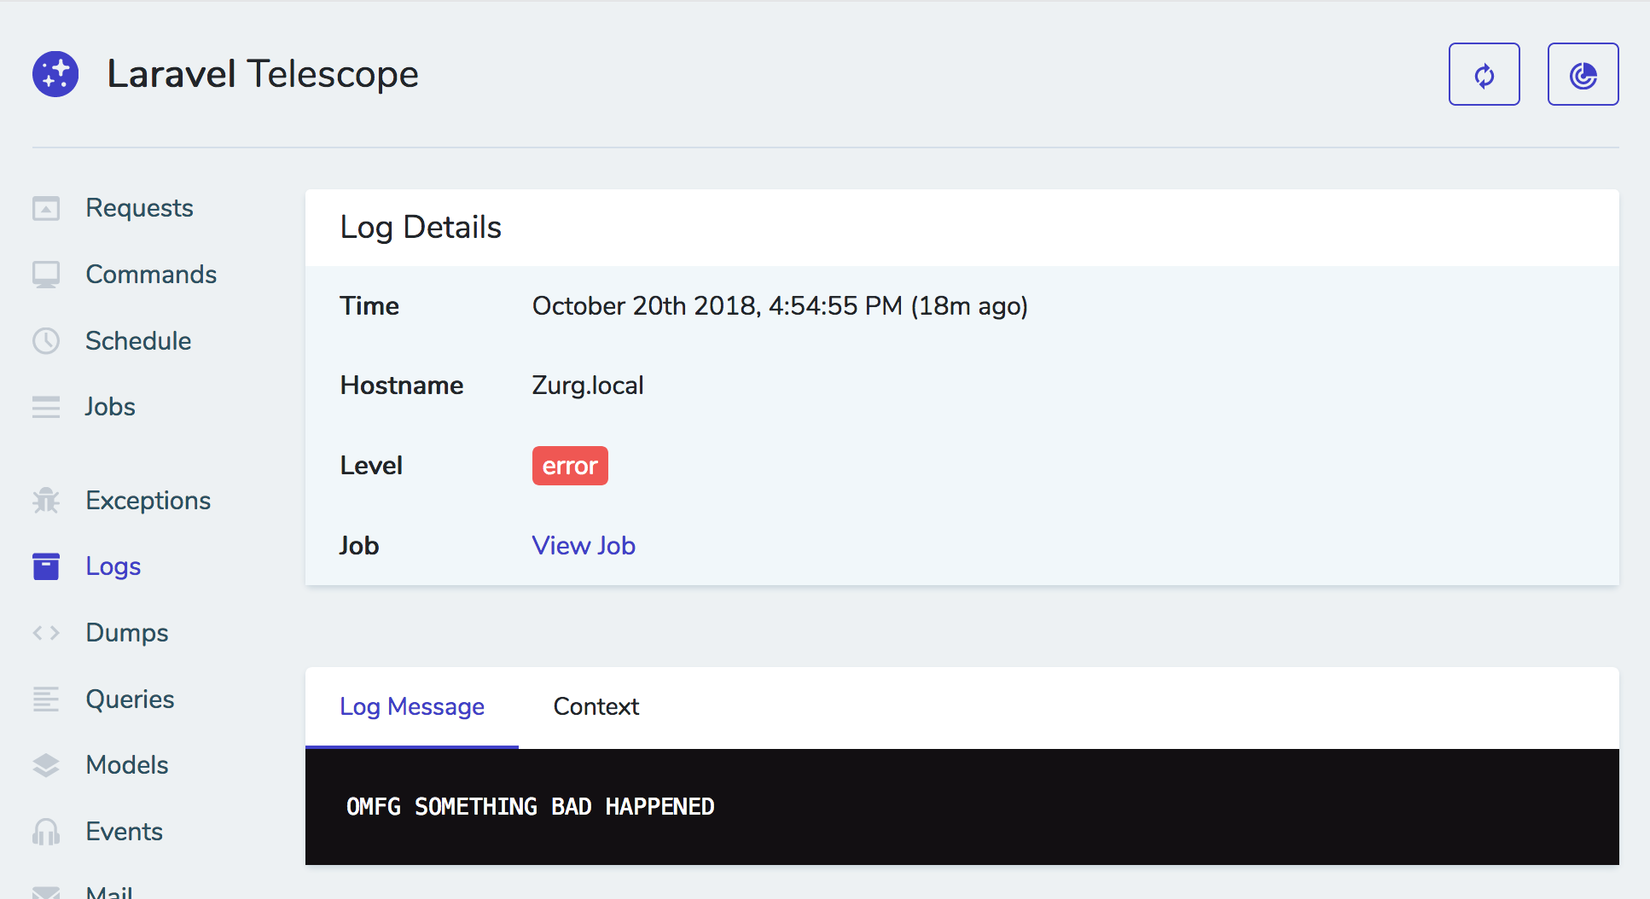Image resolution: width=1650 pixels, height=899 pixels.
Task: Switch to the Context tab
Action: point(596,707)
